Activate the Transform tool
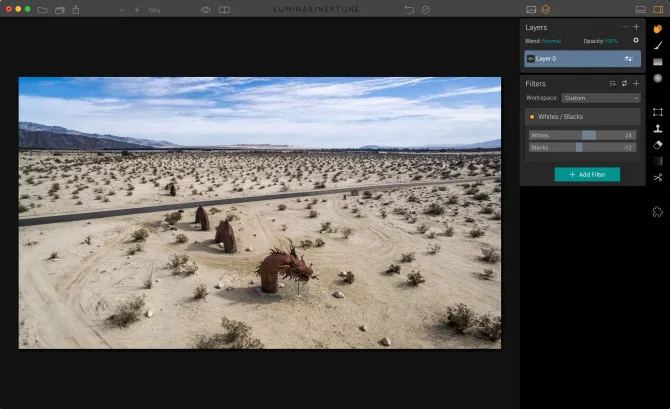Viewport: 670px width, 409px height. point(658,112)
